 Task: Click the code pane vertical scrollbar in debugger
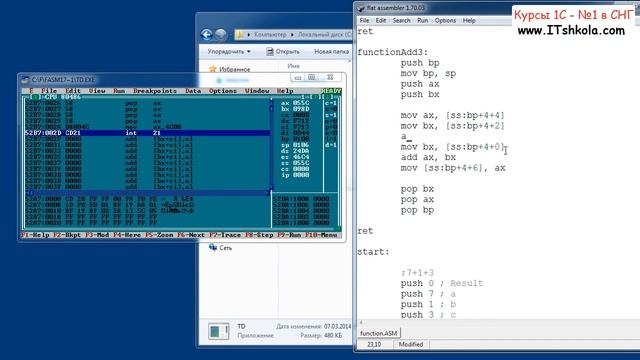[x=271, y=145]
